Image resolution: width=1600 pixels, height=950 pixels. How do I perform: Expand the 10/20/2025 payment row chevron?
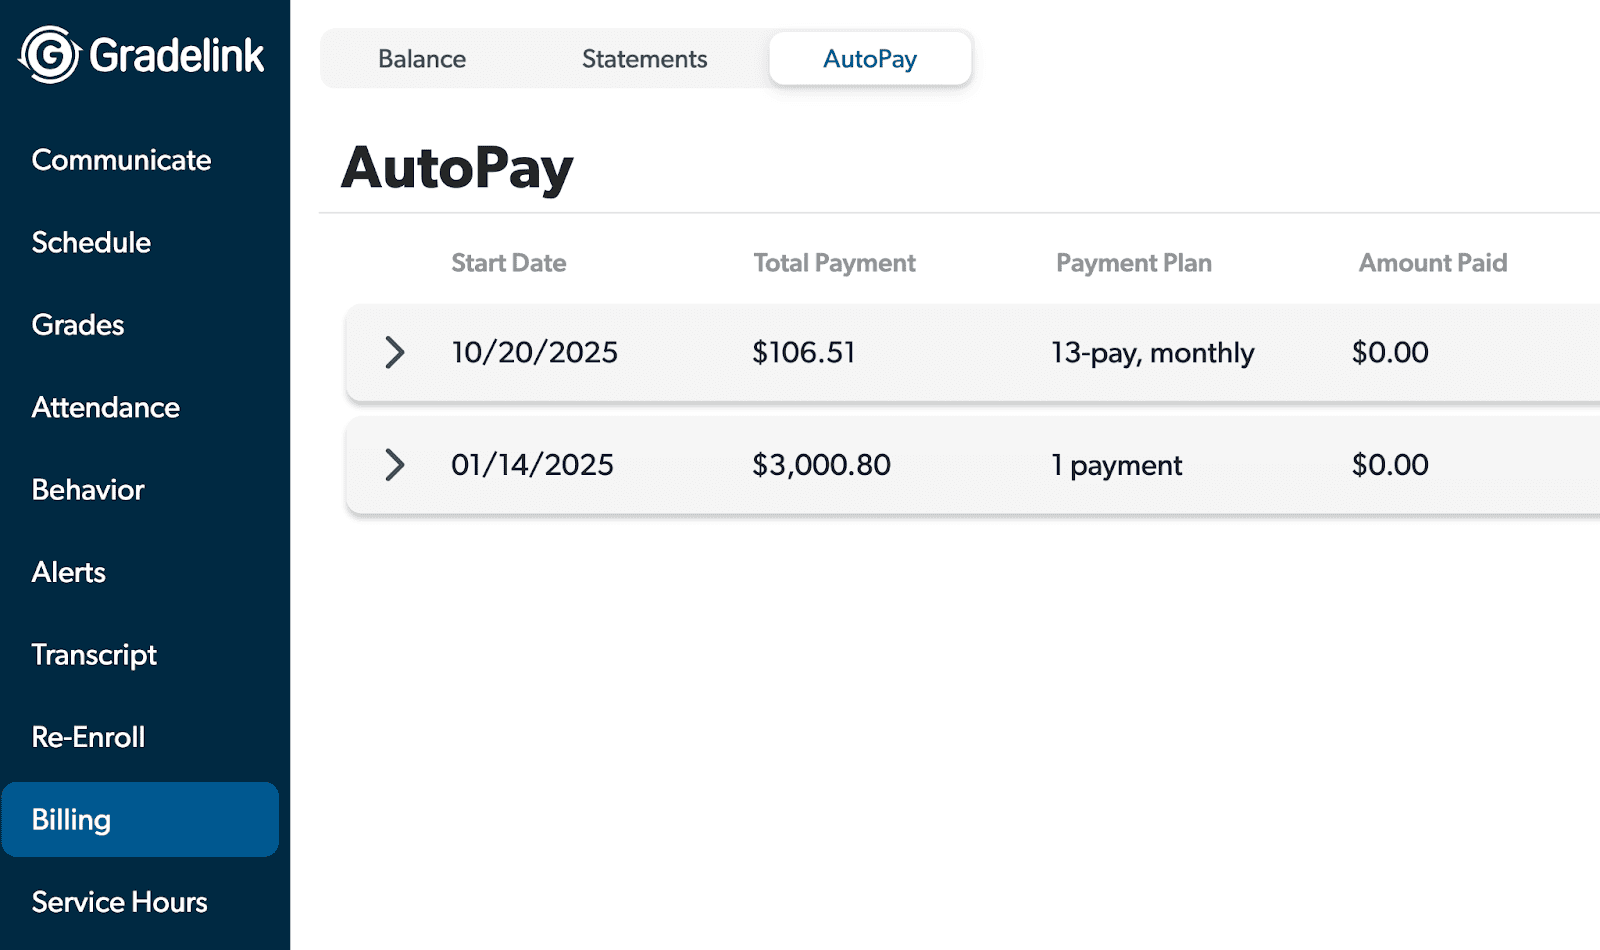click(395, 353)
